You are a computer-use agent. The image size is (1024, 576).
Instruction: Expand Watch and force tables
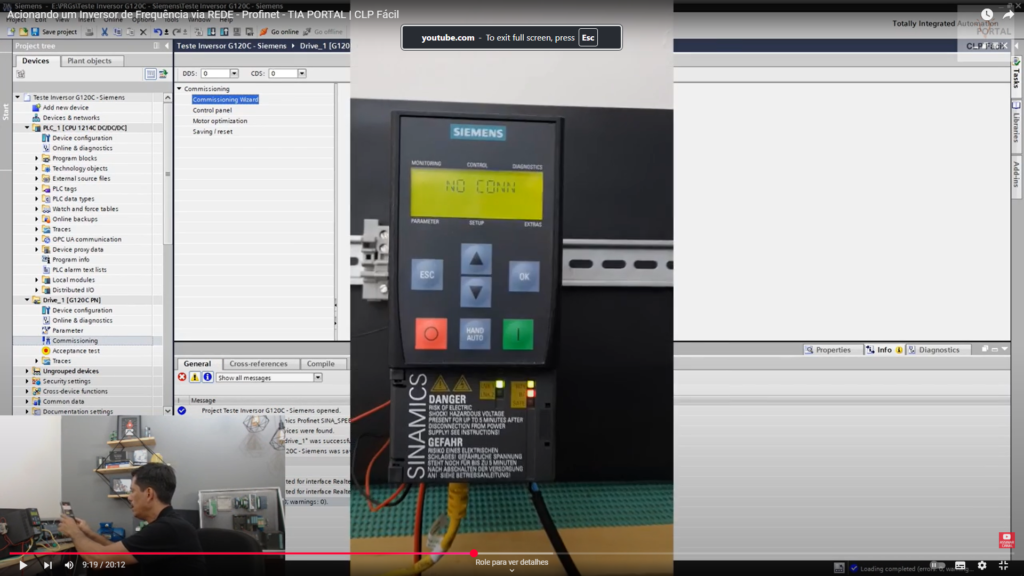37,209
